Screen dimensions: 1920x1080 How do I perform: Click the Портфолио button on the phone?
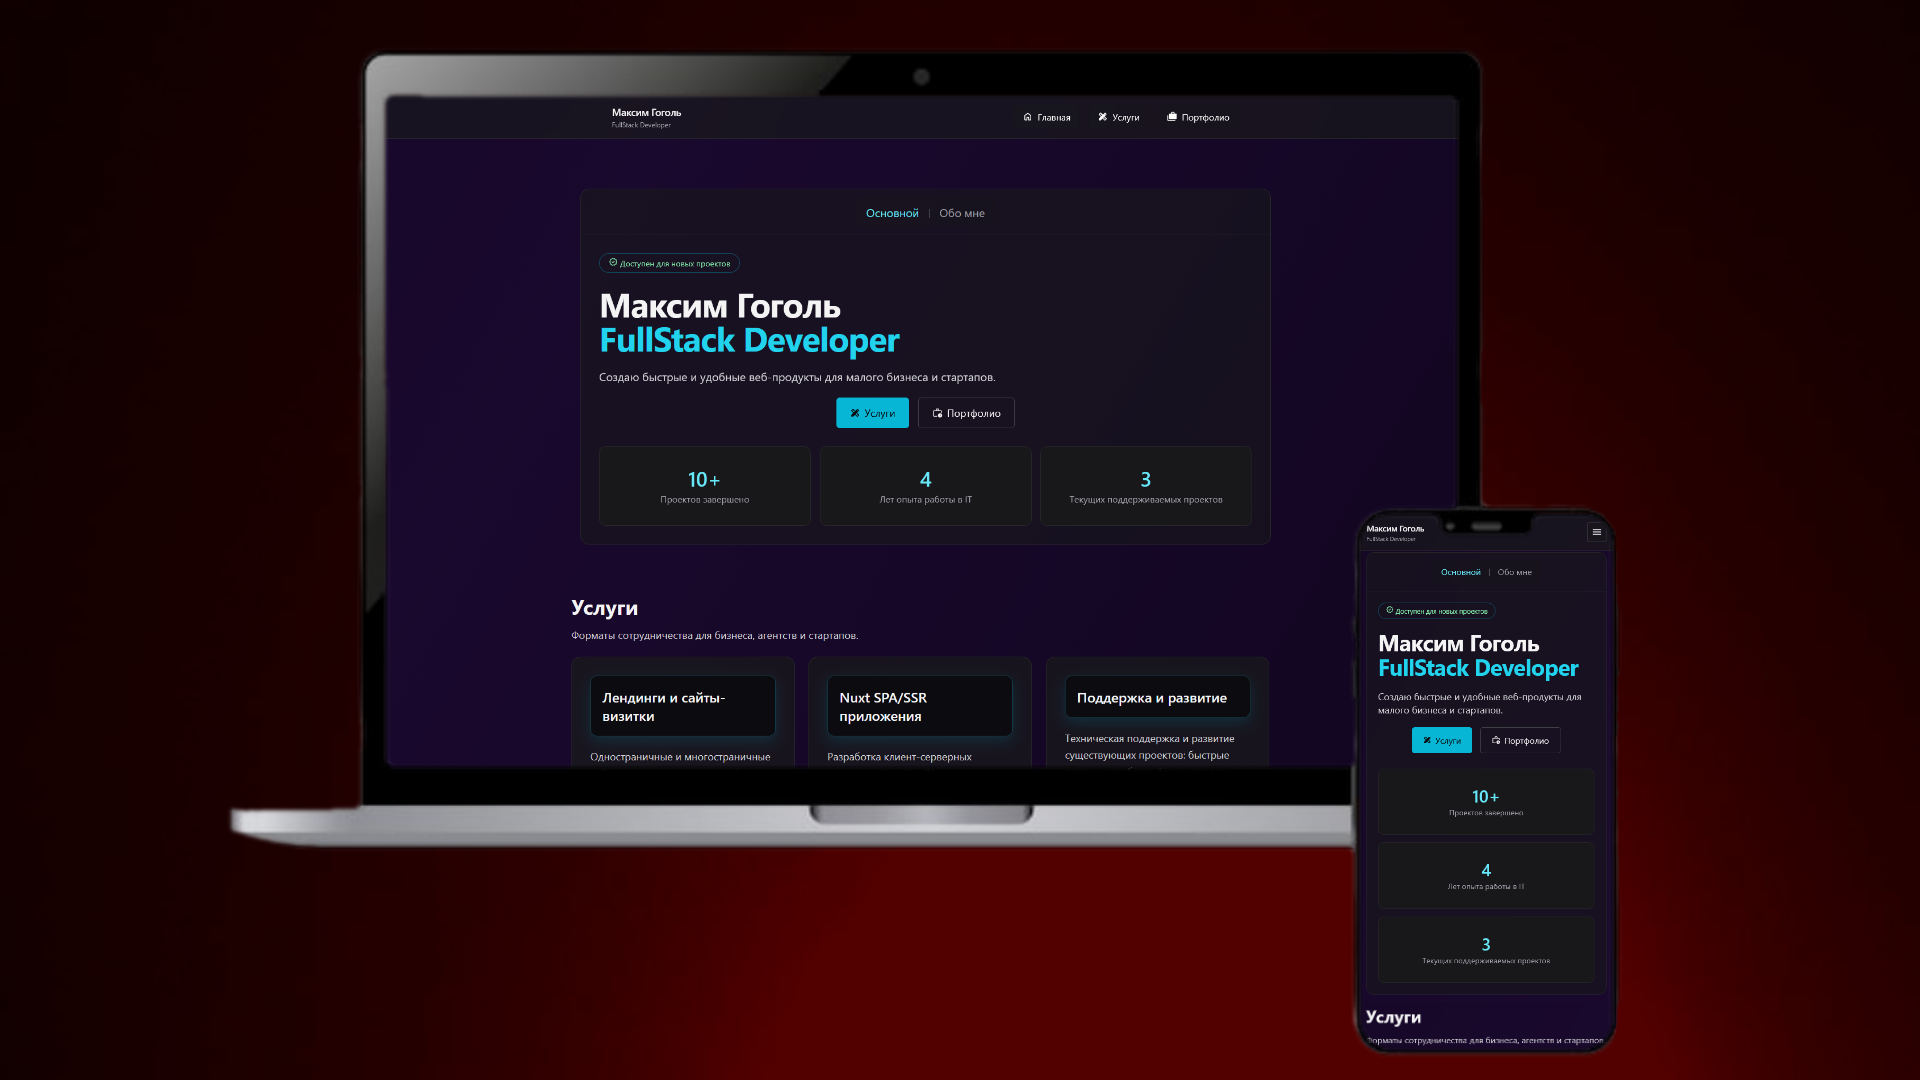tap(1520, 740)
